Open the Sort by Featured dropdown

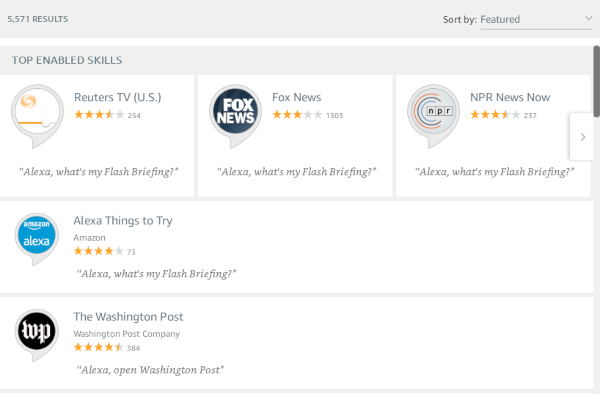(536, 20)
